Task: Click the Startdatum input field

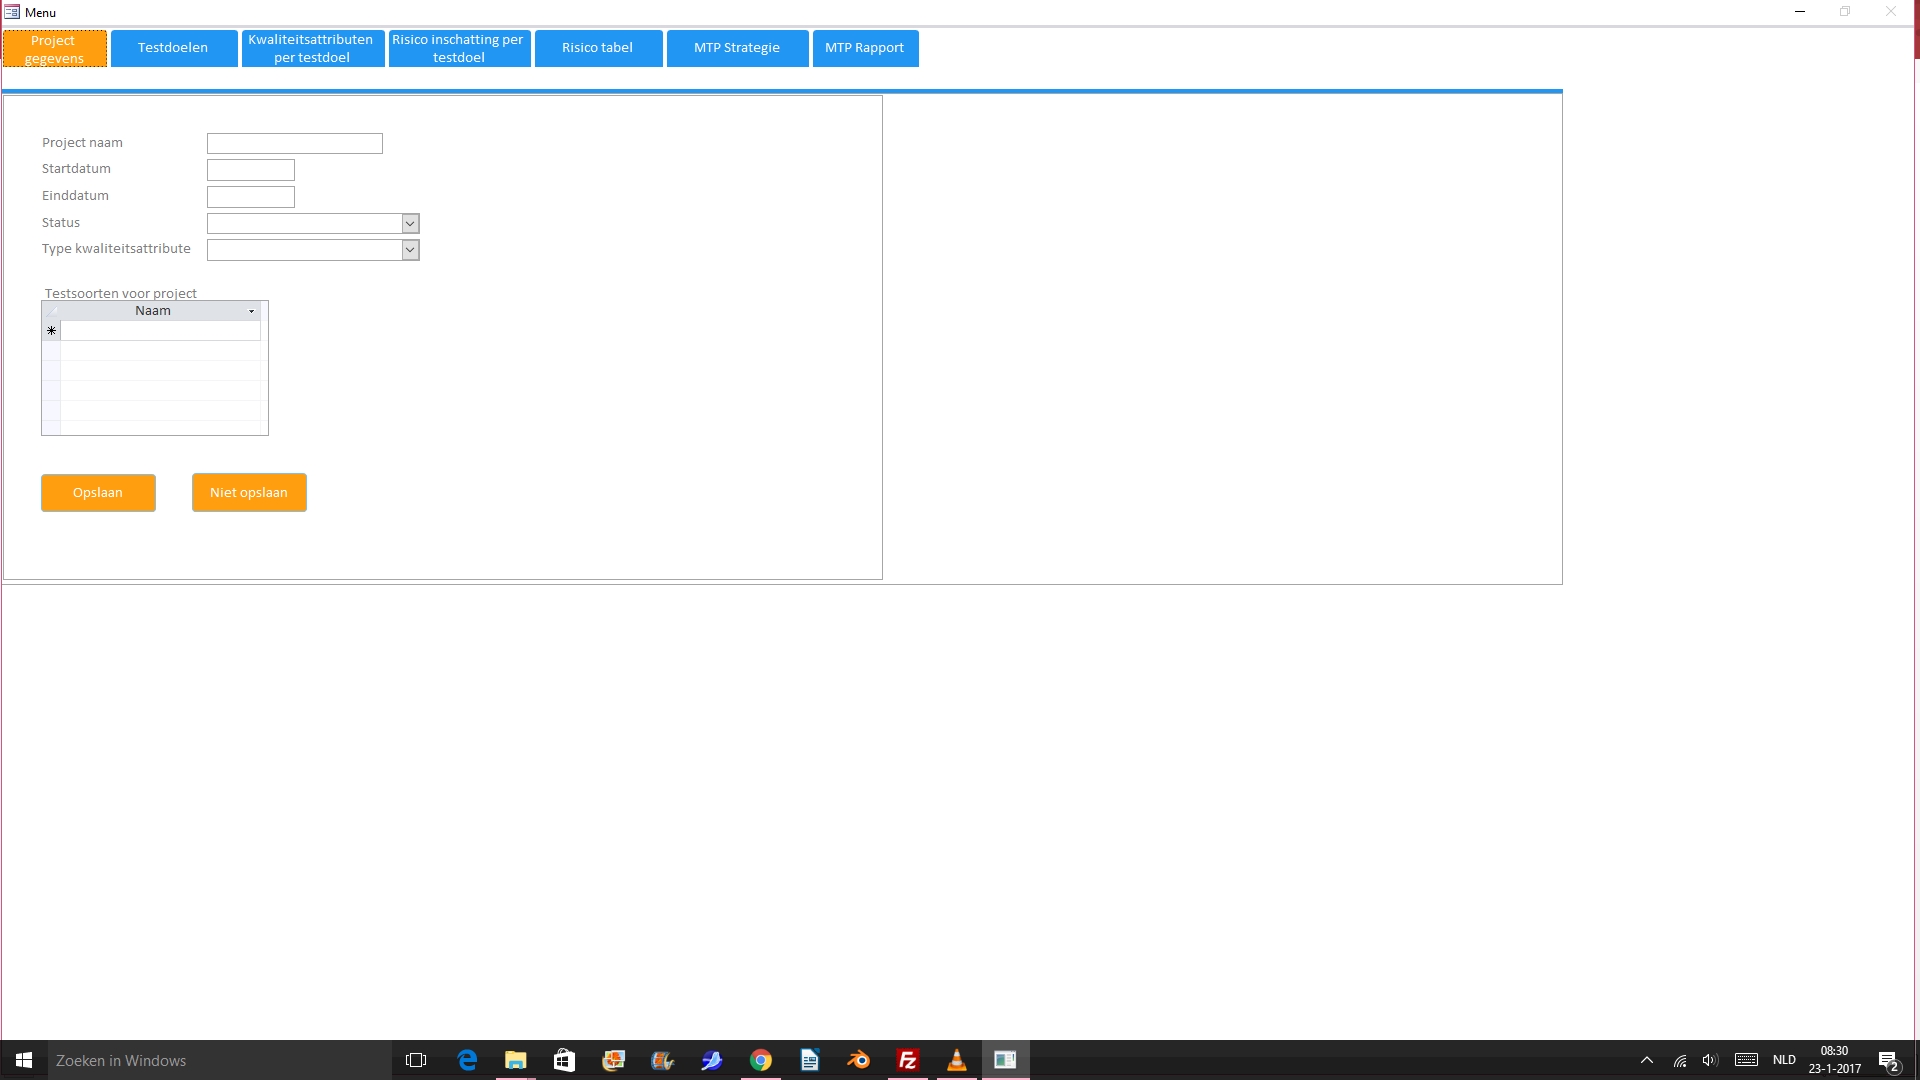Action: click(251, 170)
